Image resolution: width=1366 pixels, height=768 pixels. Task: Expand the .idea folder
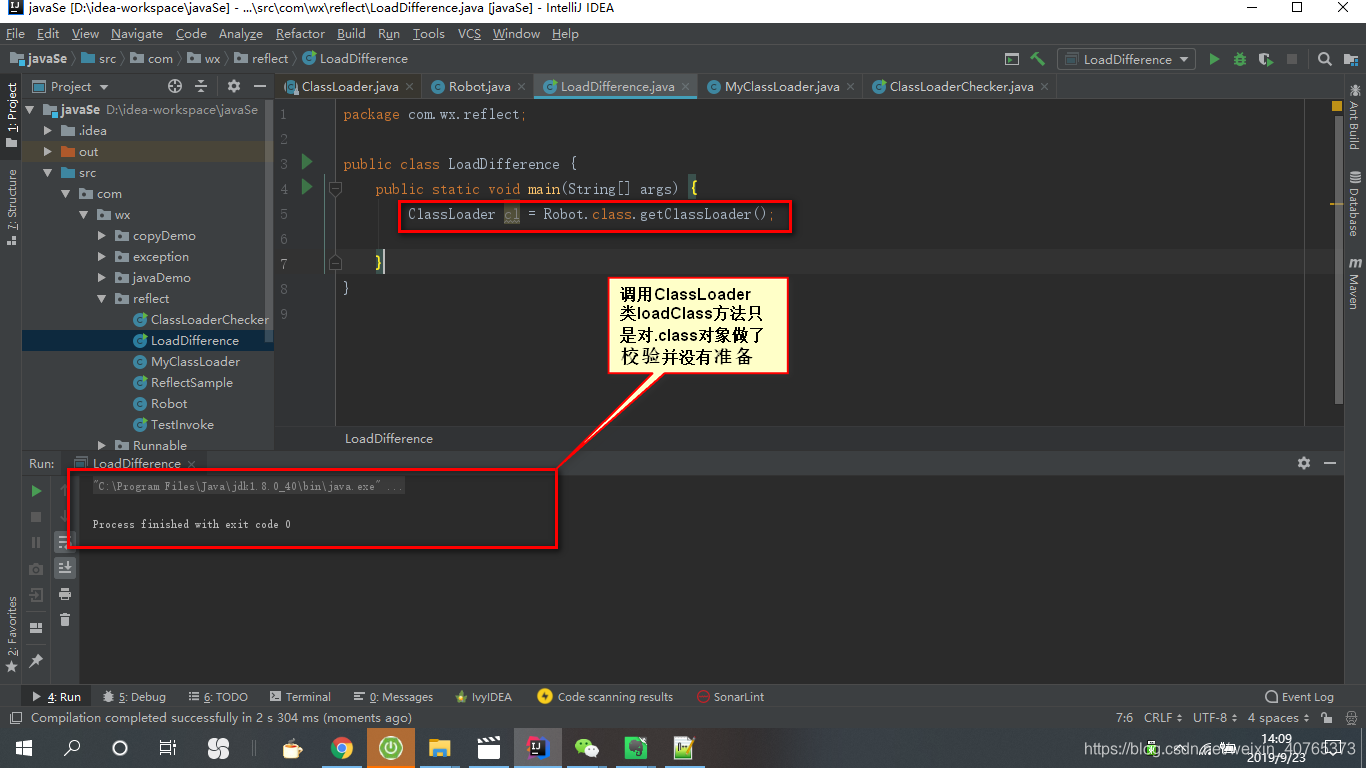pos(48,131)
